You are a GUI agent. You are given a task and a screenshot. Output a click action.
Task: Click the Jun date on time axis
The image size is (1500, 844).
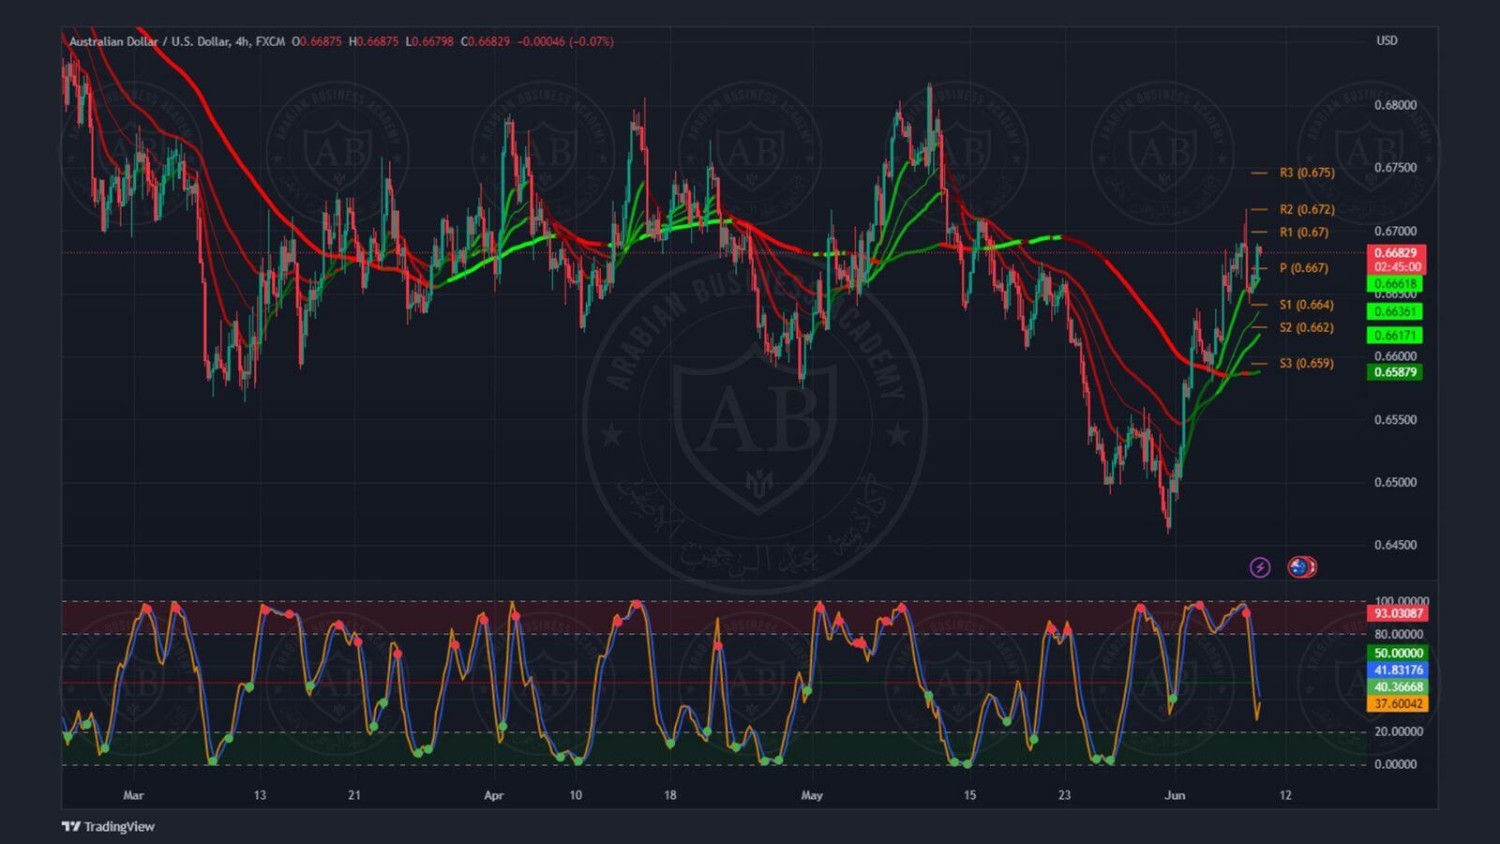1175,796
